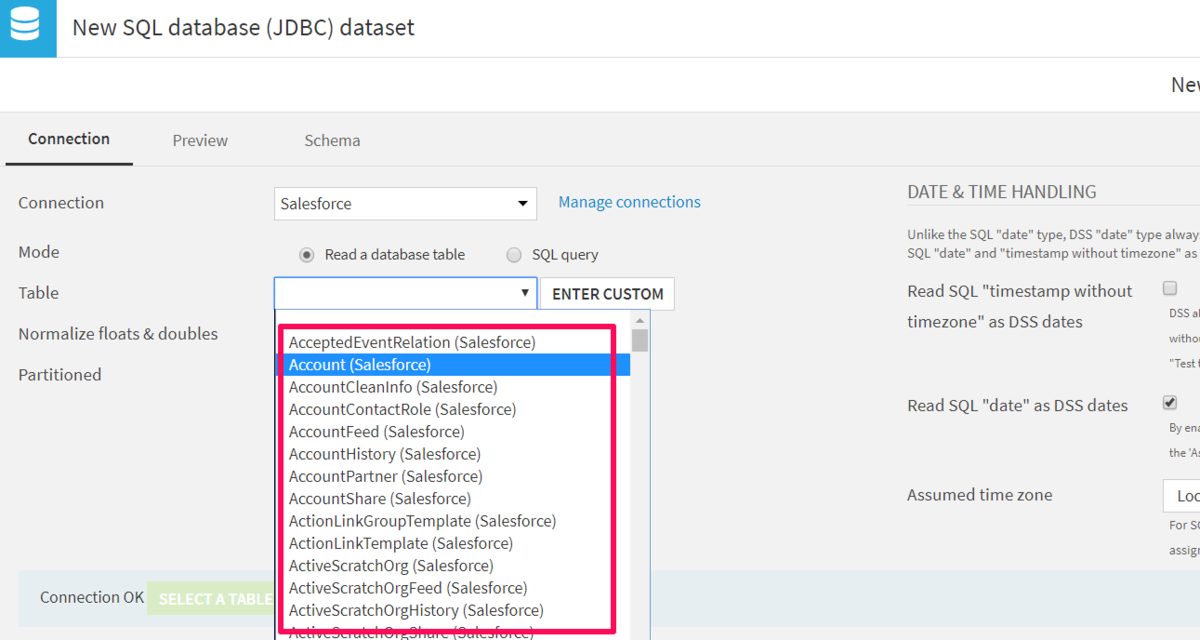Screen dimensions: 1200x640
Task: Click the database dataset icon in header
Action: [x=25, y=26]
